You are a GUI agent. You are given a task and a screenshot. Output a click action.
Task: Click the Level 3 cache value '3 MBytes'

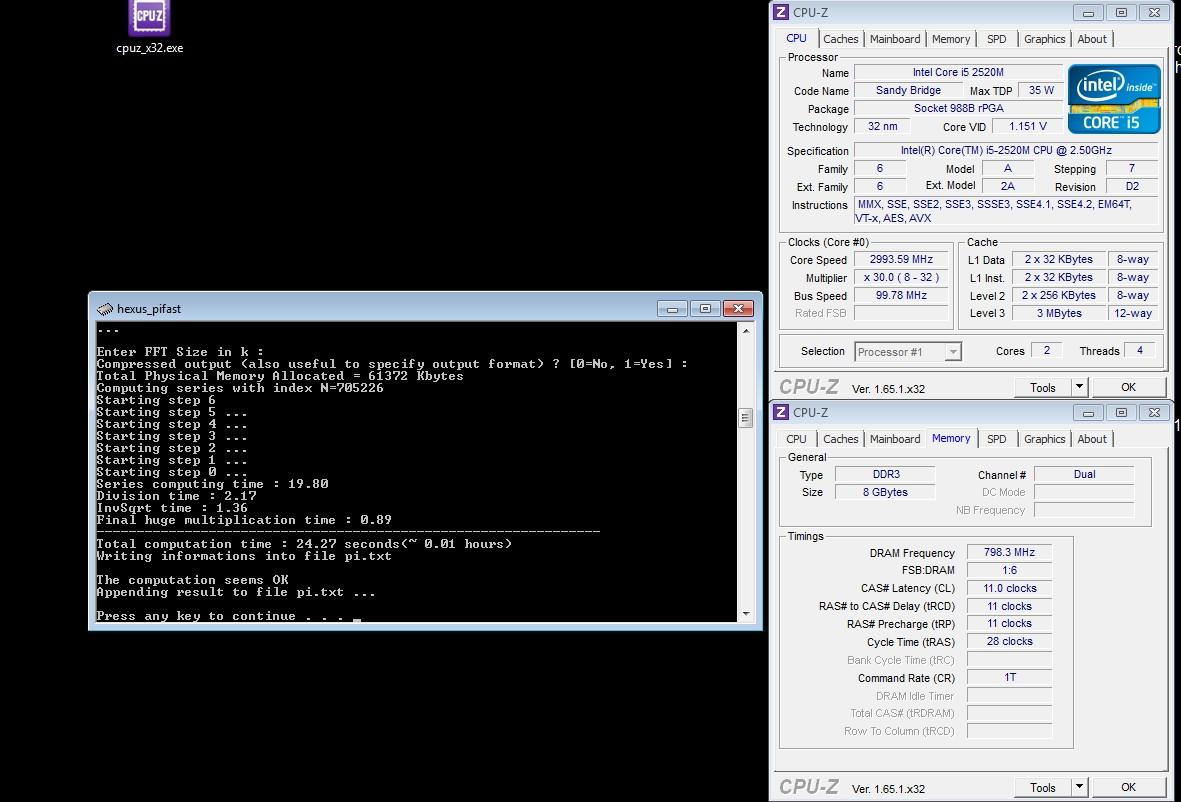(1058, 313)
